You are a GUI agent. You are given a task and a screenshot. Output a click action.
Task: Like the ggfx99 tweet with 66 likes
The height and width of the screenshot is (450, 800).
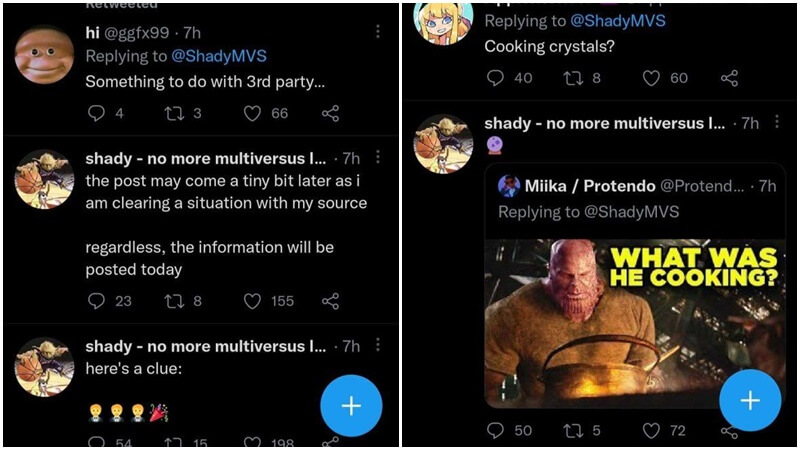click(x=252, y=113)
